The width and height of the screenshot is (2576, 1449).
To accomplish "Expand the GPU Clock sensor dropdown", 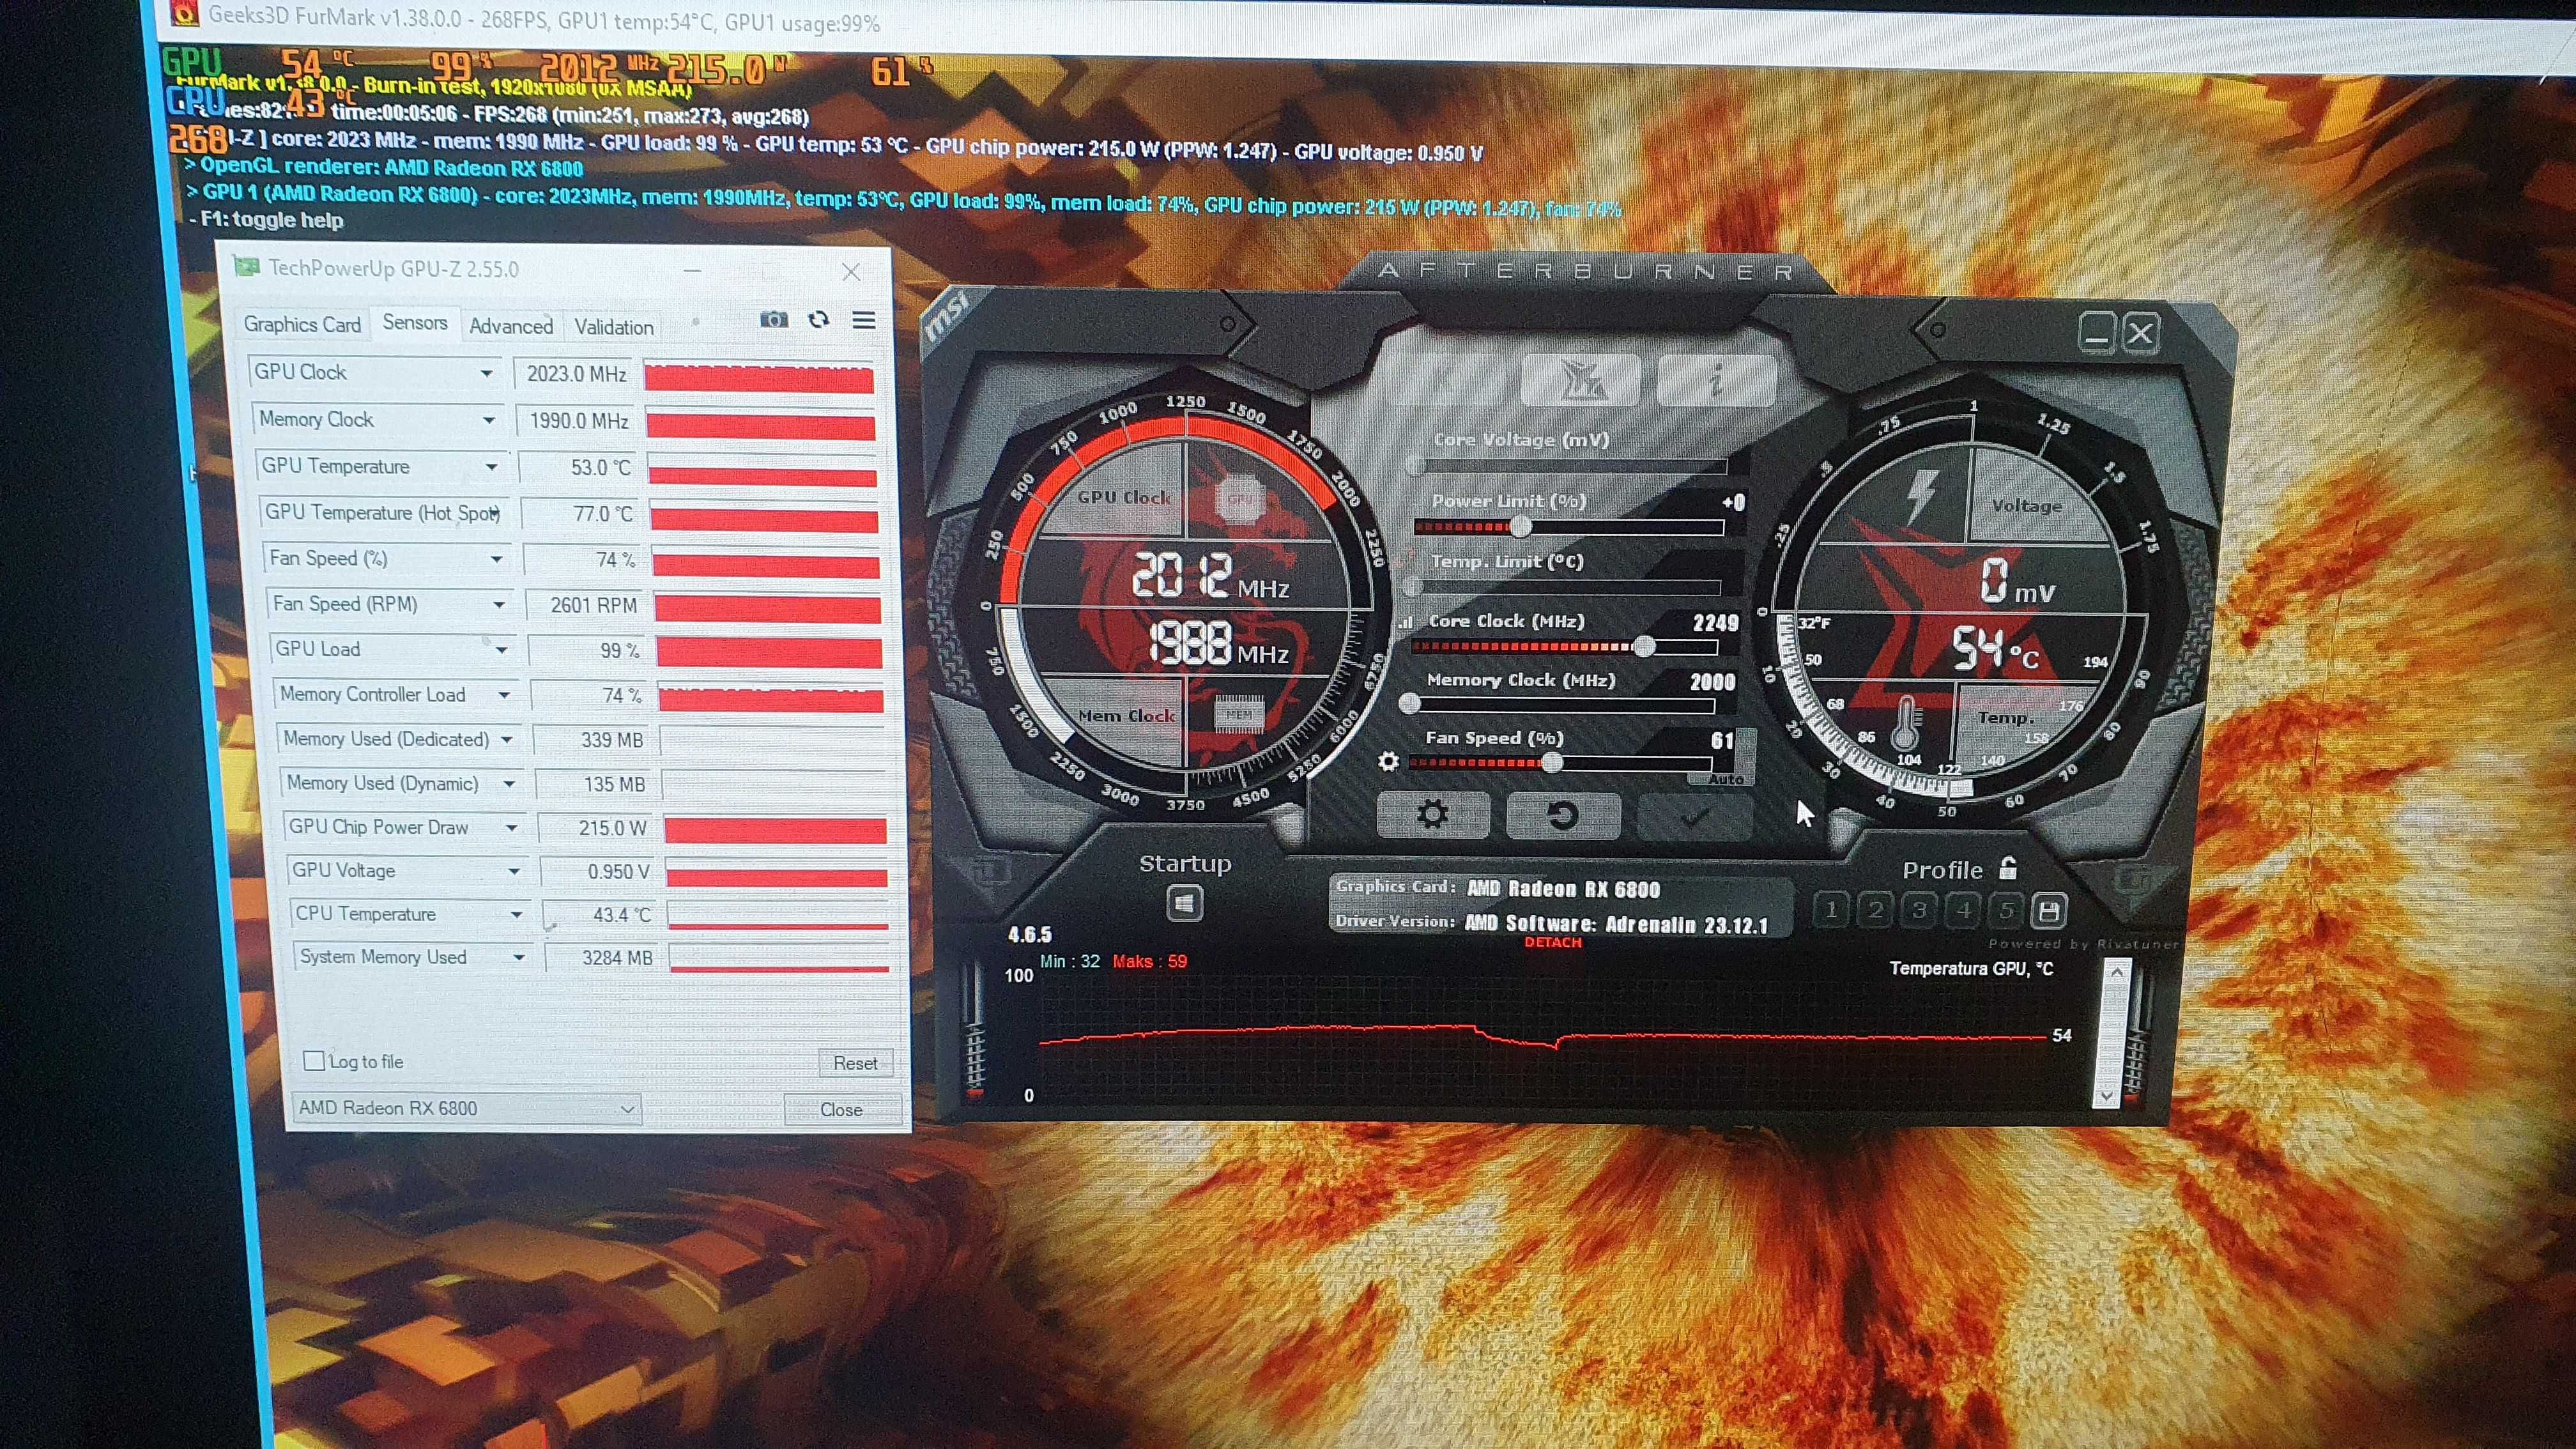I will 486,373.
